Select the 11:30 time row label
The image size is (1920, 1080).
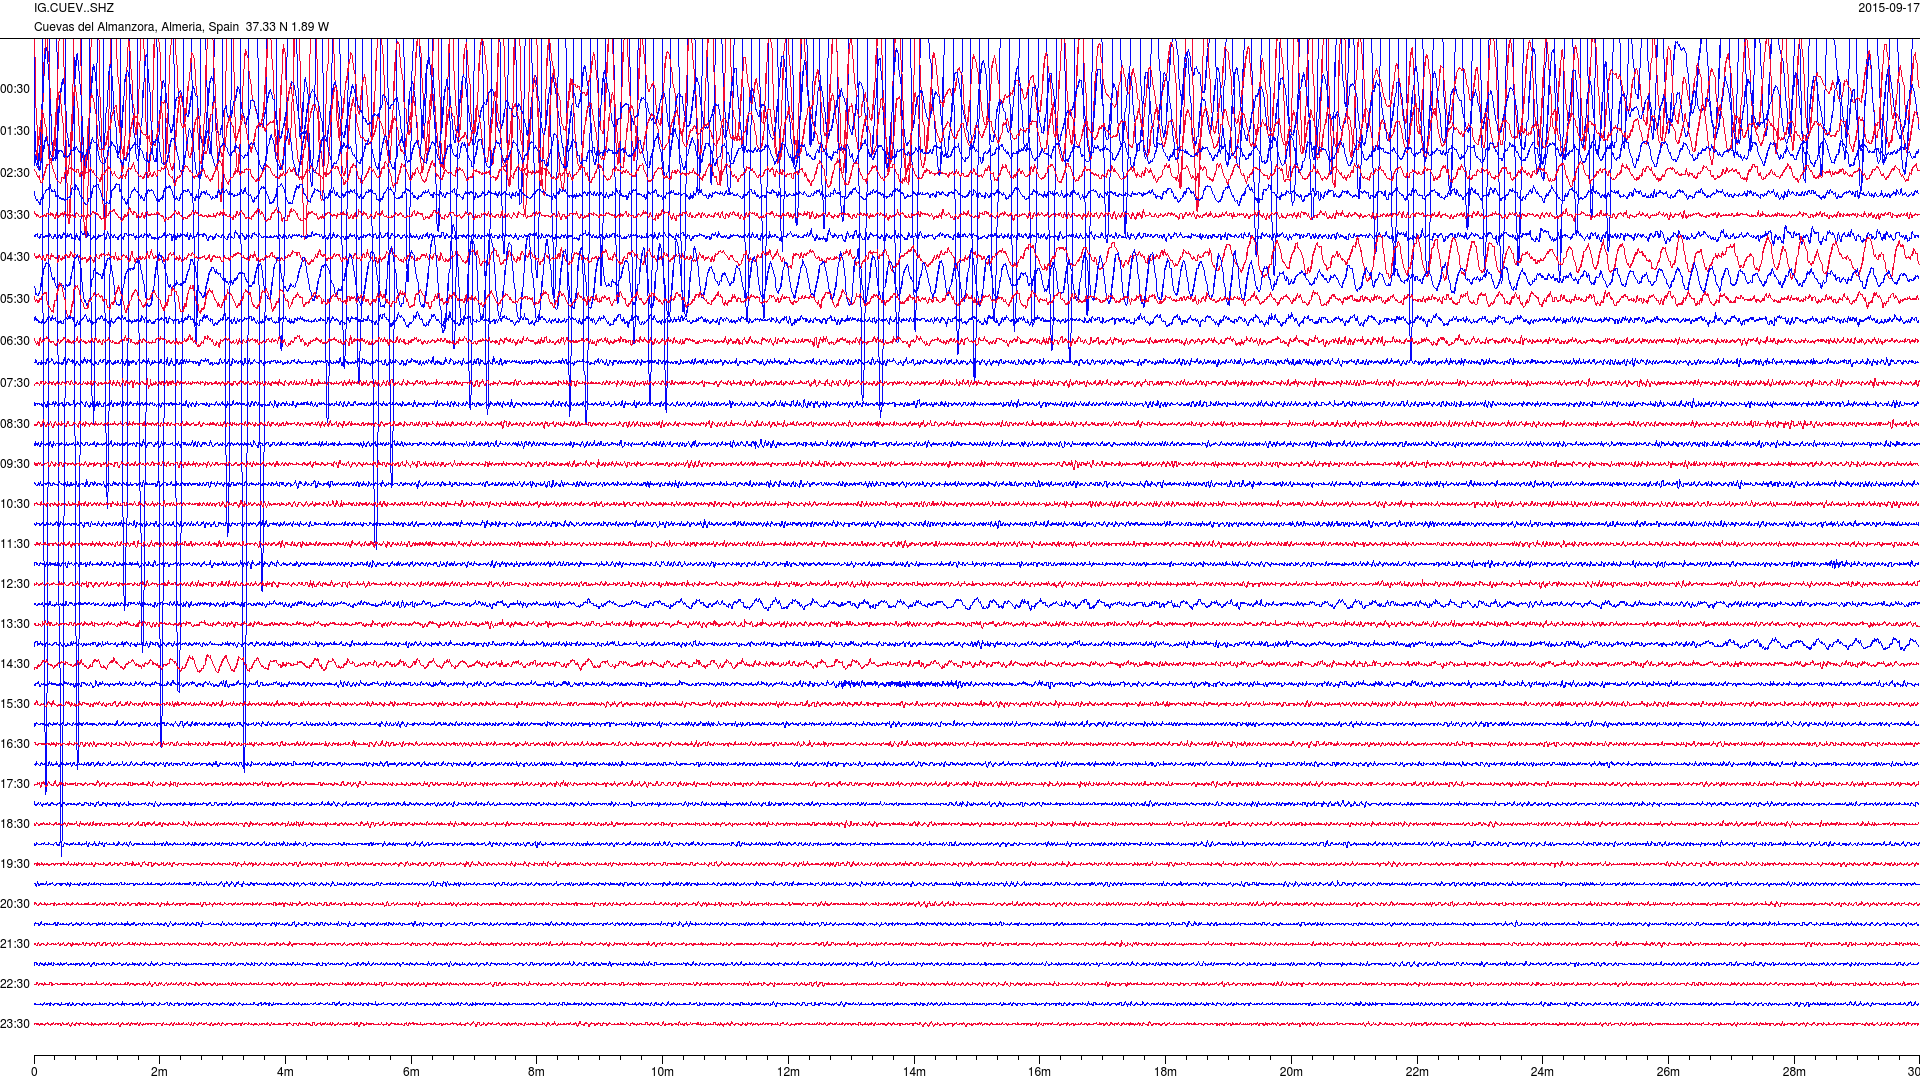pos(15,544)
